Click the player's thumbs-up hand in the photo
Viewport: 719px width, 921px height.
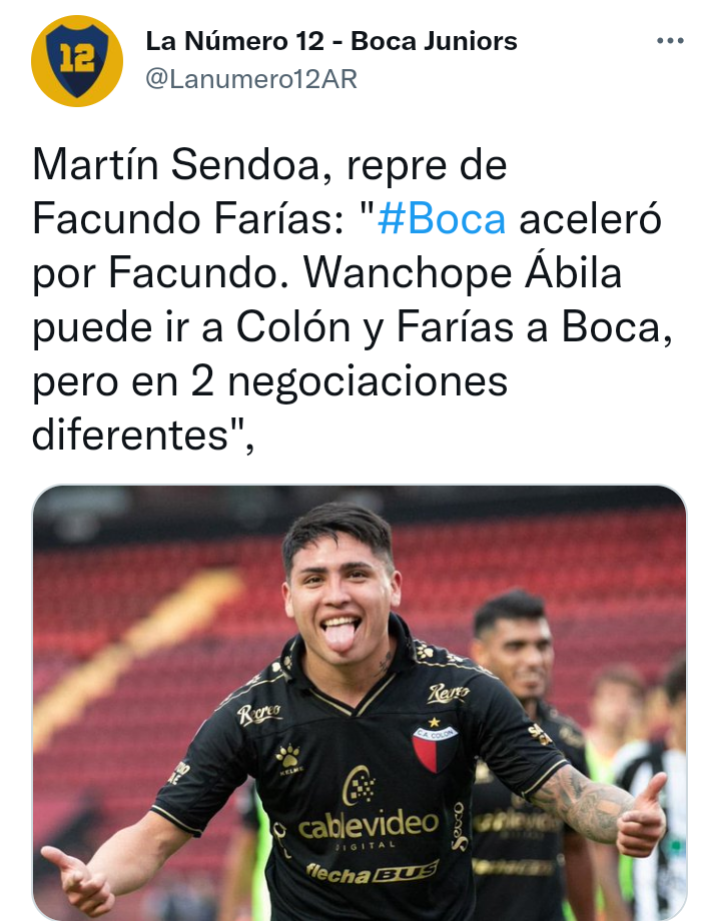click(641, 814)
